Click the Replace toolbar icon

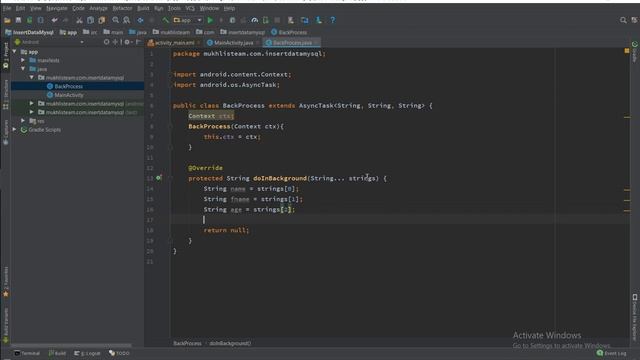pos(127,20)
